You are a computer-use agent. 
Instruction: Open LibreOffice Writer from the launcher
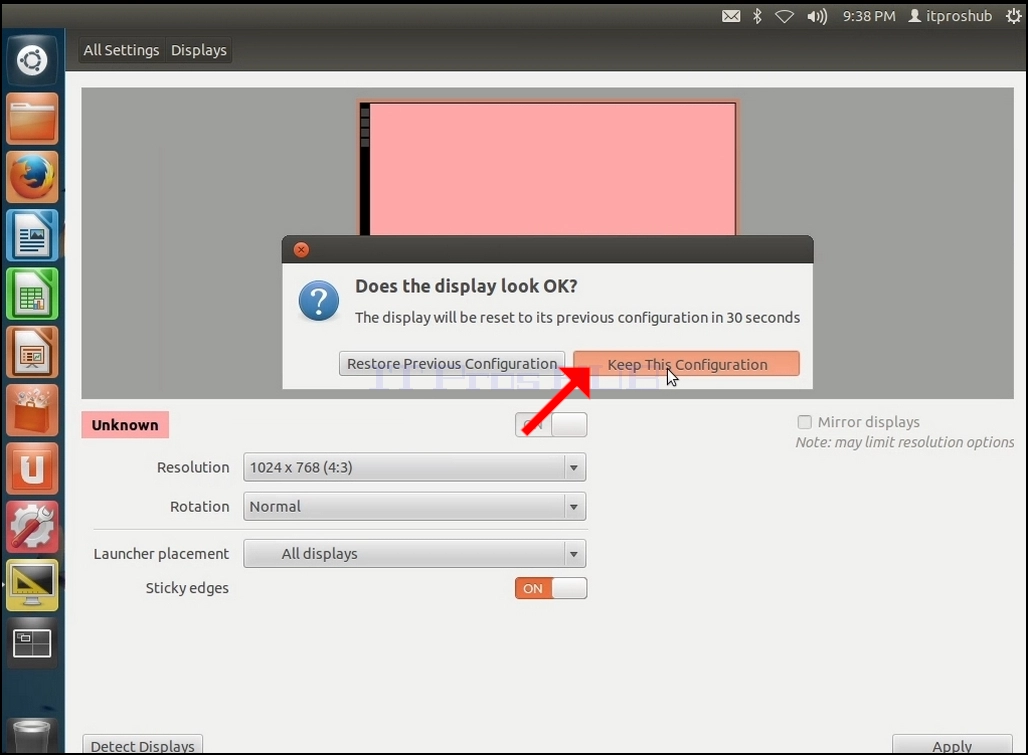(x=32, y=235)
